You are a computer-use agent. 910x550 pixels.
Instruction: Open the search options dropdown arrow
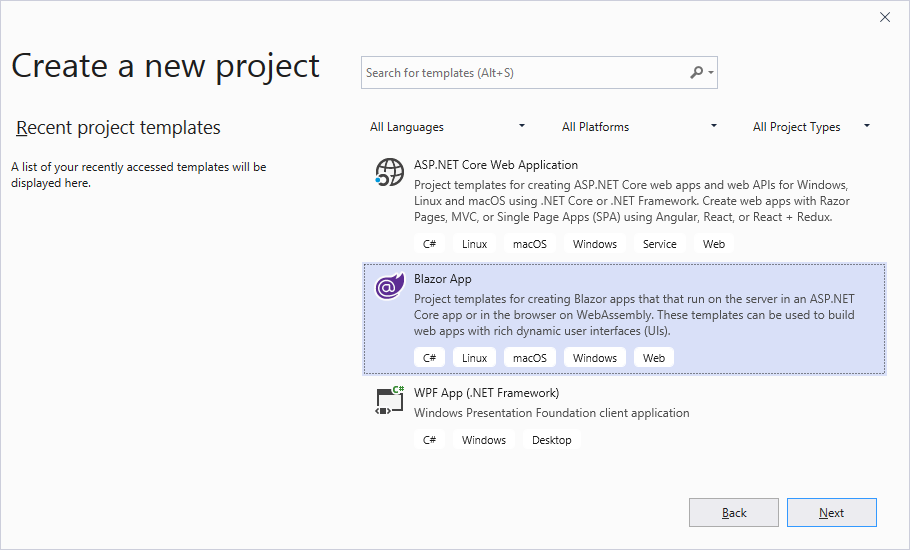pyautogui.click(x=711, y=73)
